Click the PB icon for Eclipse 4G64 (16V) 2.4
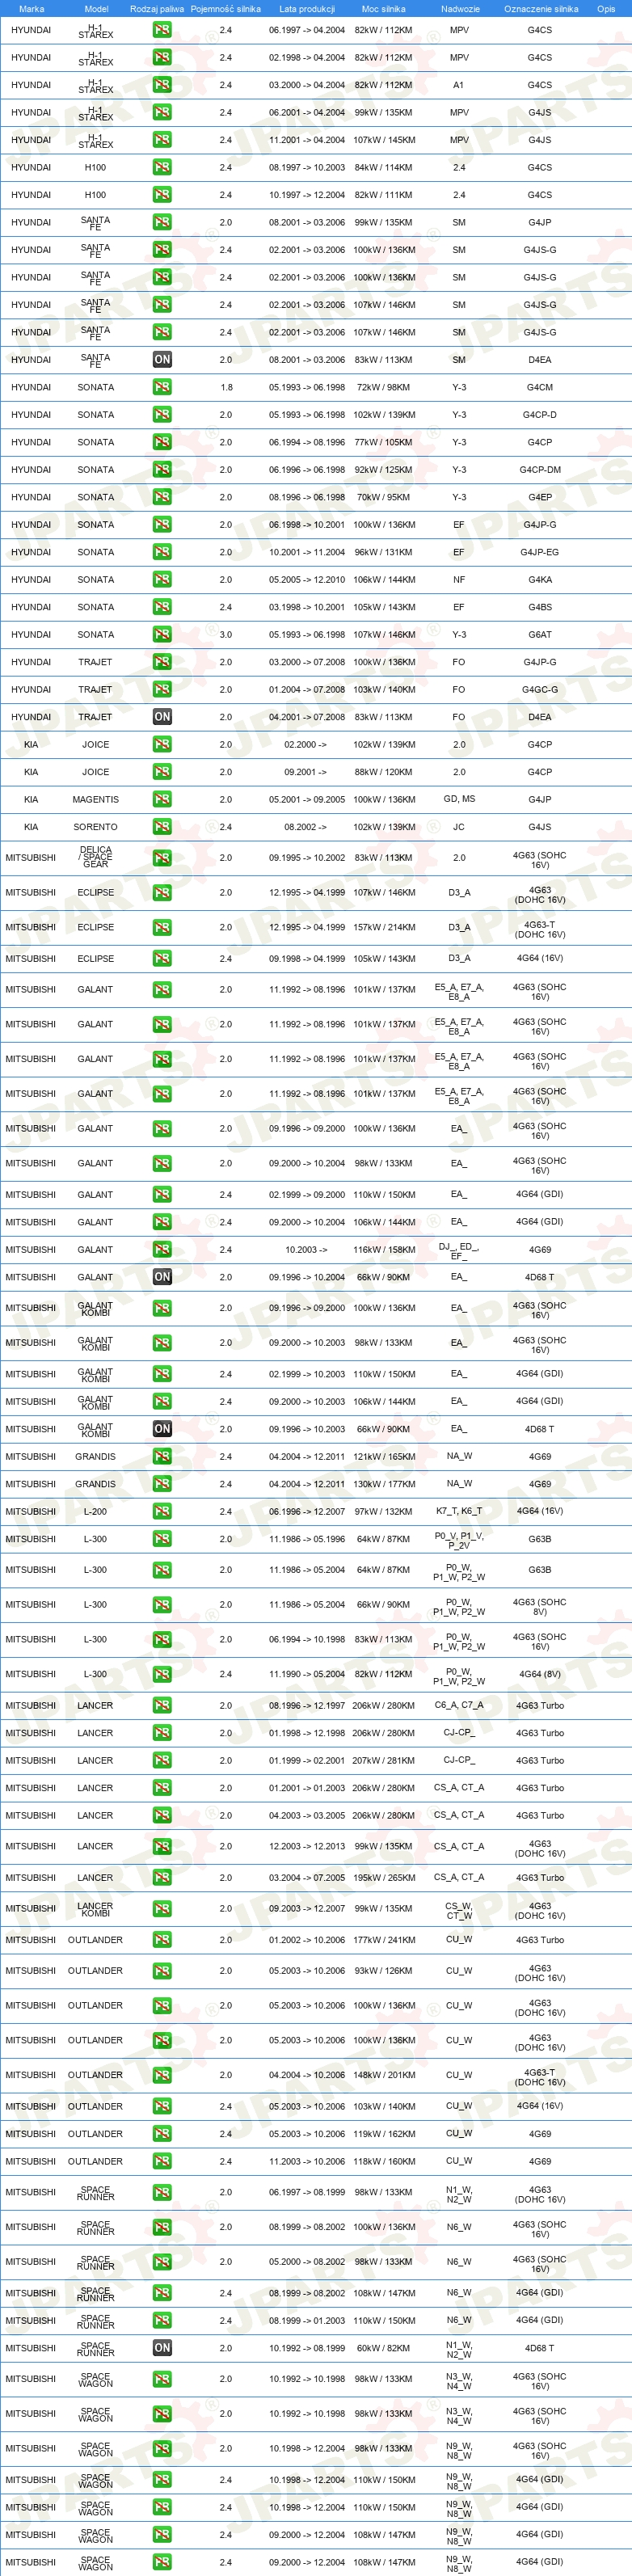The width and height of the screenshot is (632, 2576). (x=162, y=959)
